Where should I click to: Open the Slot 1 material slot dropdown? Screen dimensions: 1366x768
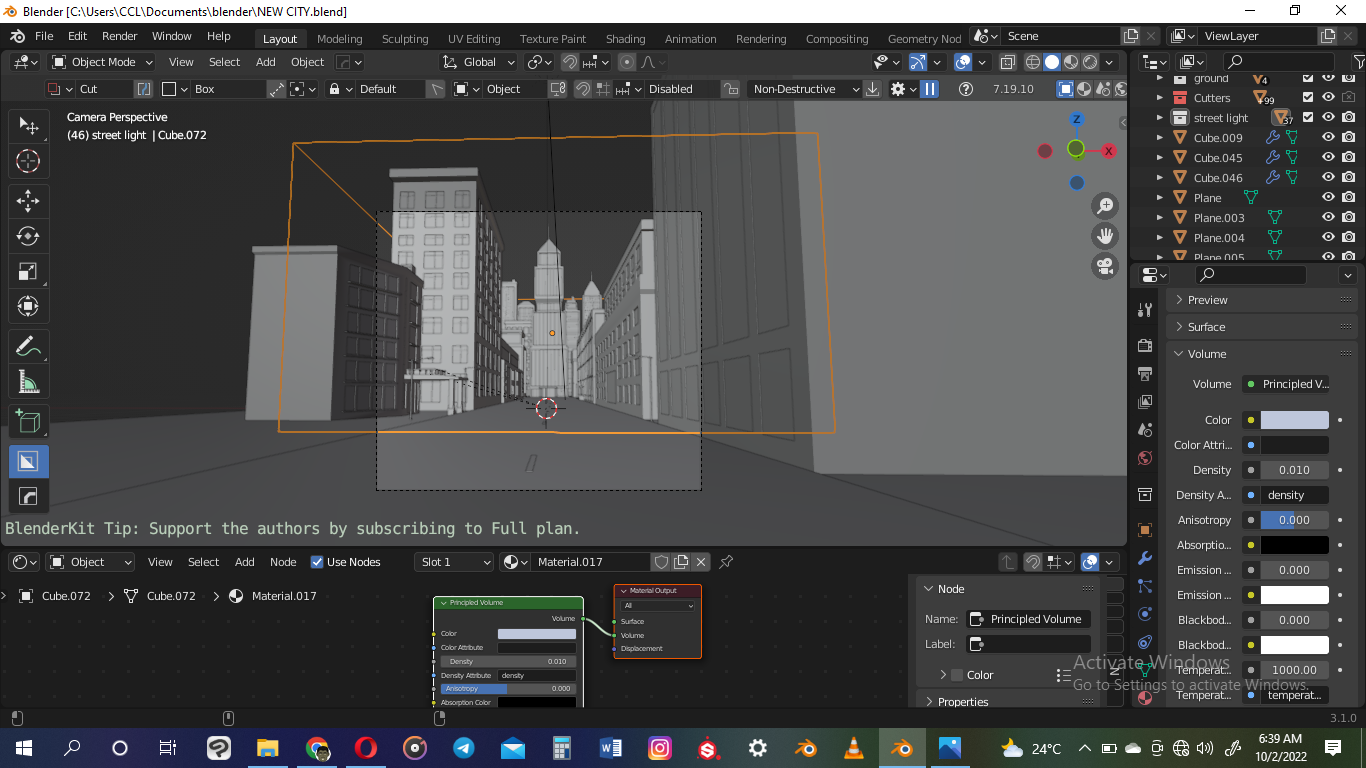pos(455,562)
